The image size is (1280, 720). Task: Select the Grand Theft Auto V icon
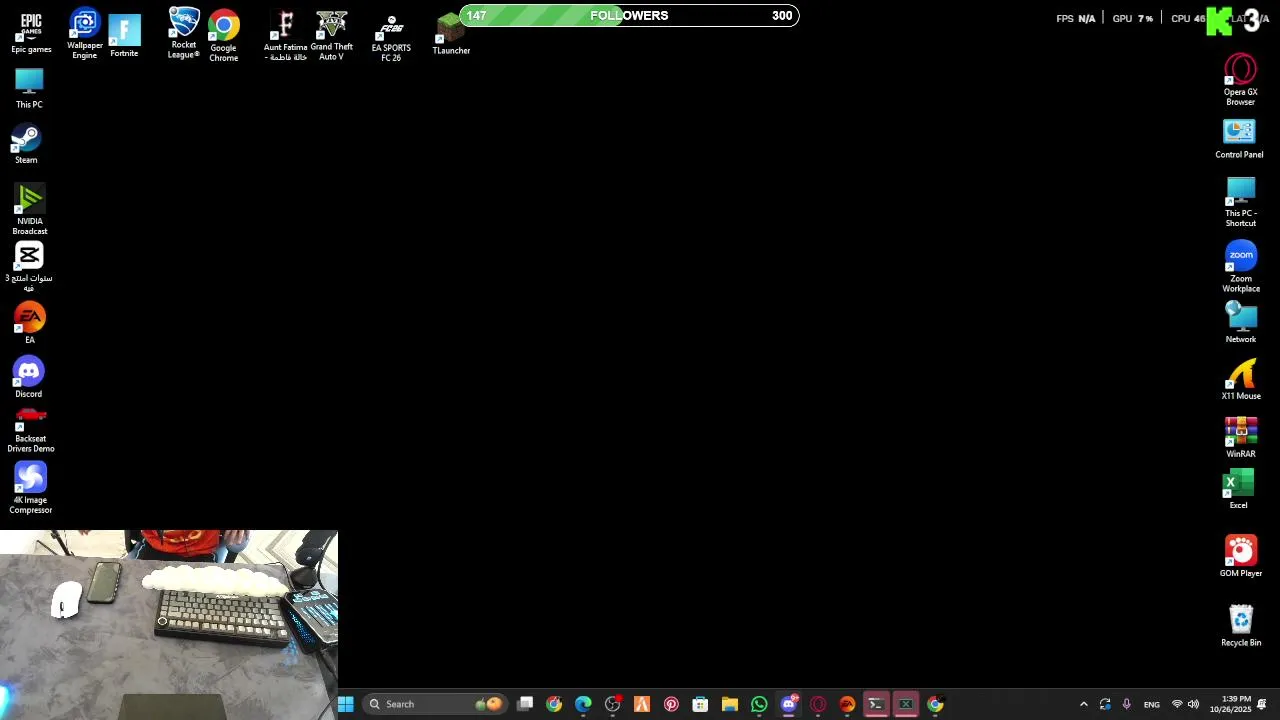tap(331, 36)
